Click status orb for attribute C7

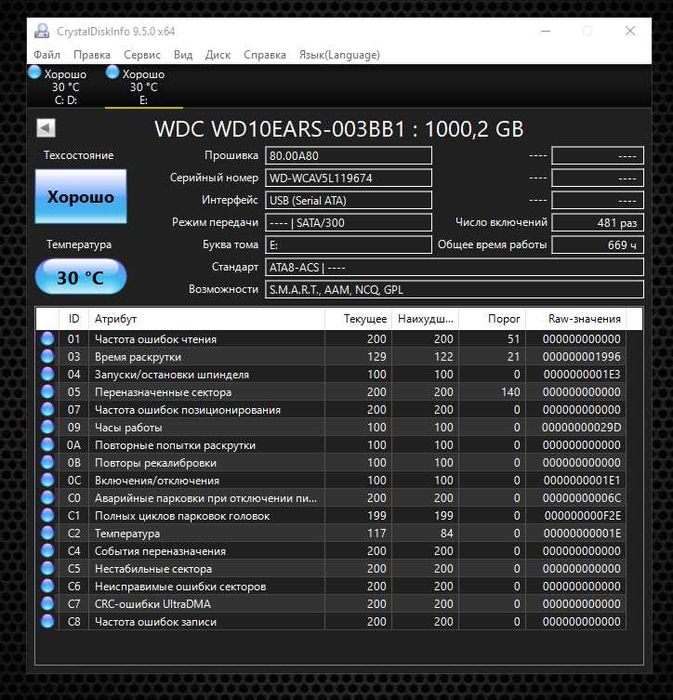pyautogui.click(x=47, y=604)
